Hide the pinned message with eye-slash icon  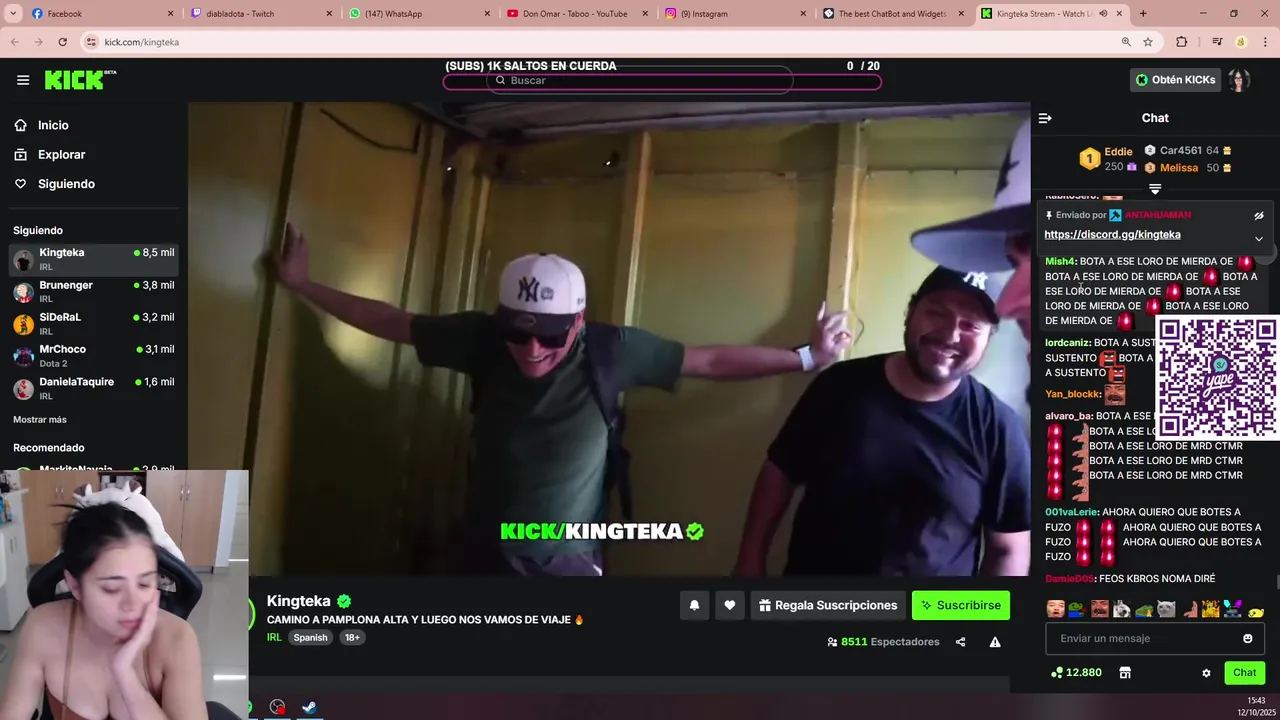(1259, 215)
